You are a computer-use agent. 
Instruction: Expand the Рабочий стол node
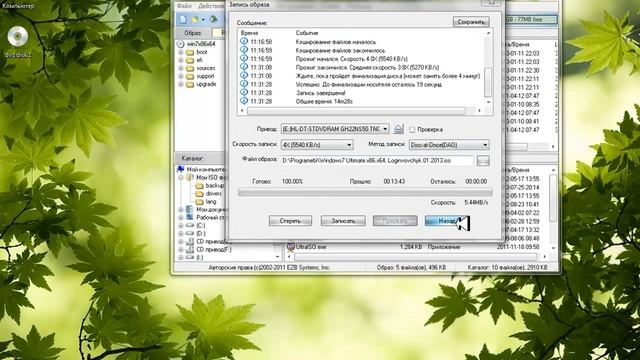(x=181, y=218)
